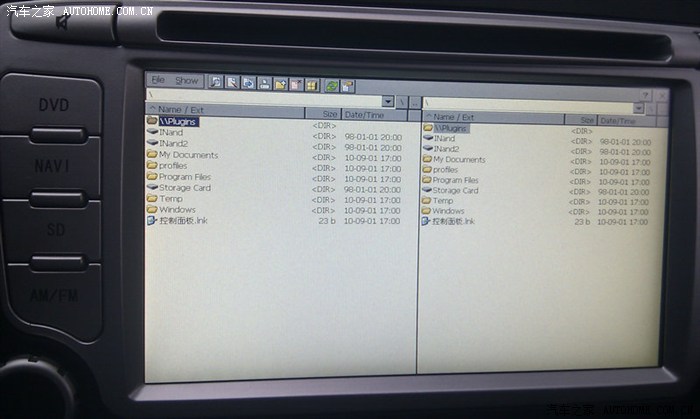Click the green refresh arrows toolbar icon
The height and width of the screenshot is (419, 700).
click(x=331, y=85)
